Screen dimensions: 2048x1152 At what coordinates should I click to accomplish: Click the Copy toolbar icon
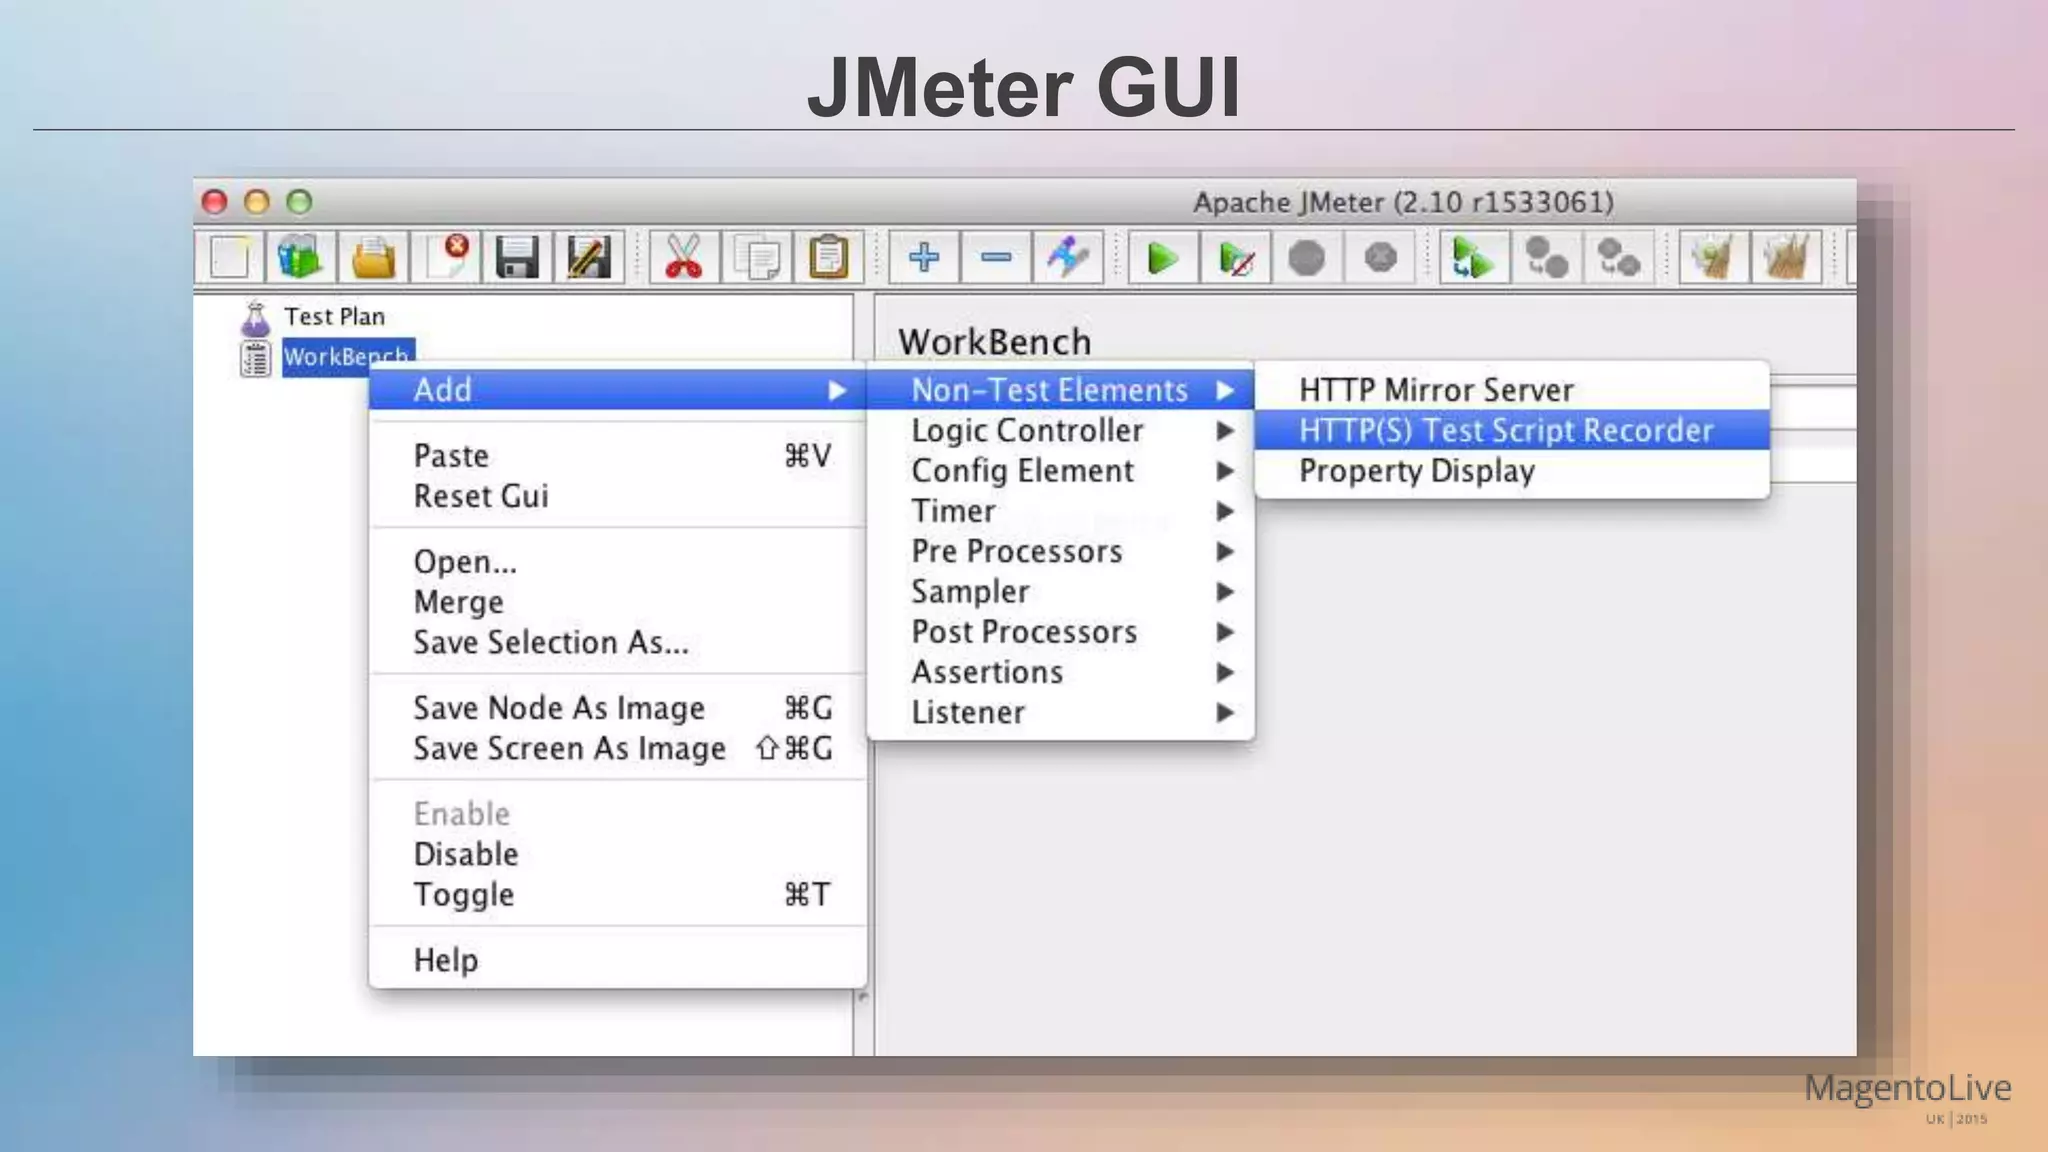pos(757,258)
